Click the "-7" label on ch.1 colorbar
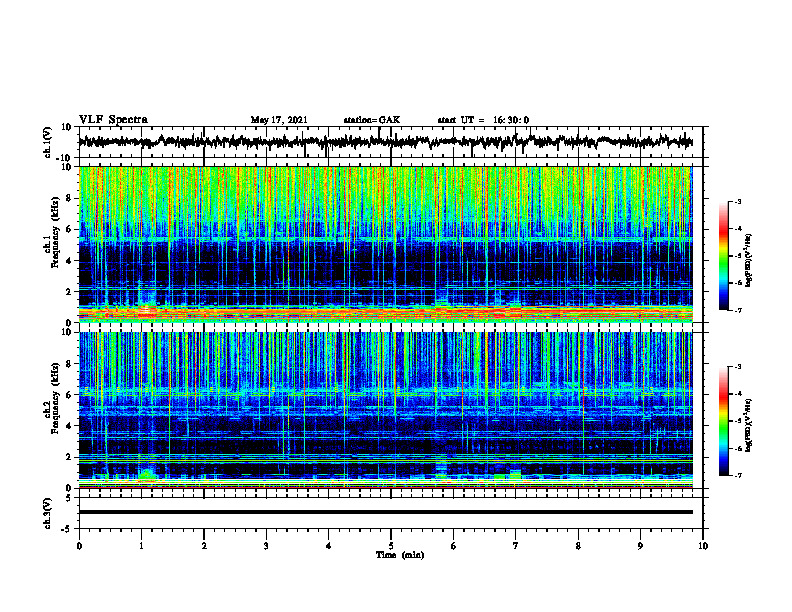The image size is (792, 612). (x=737, y=310)
